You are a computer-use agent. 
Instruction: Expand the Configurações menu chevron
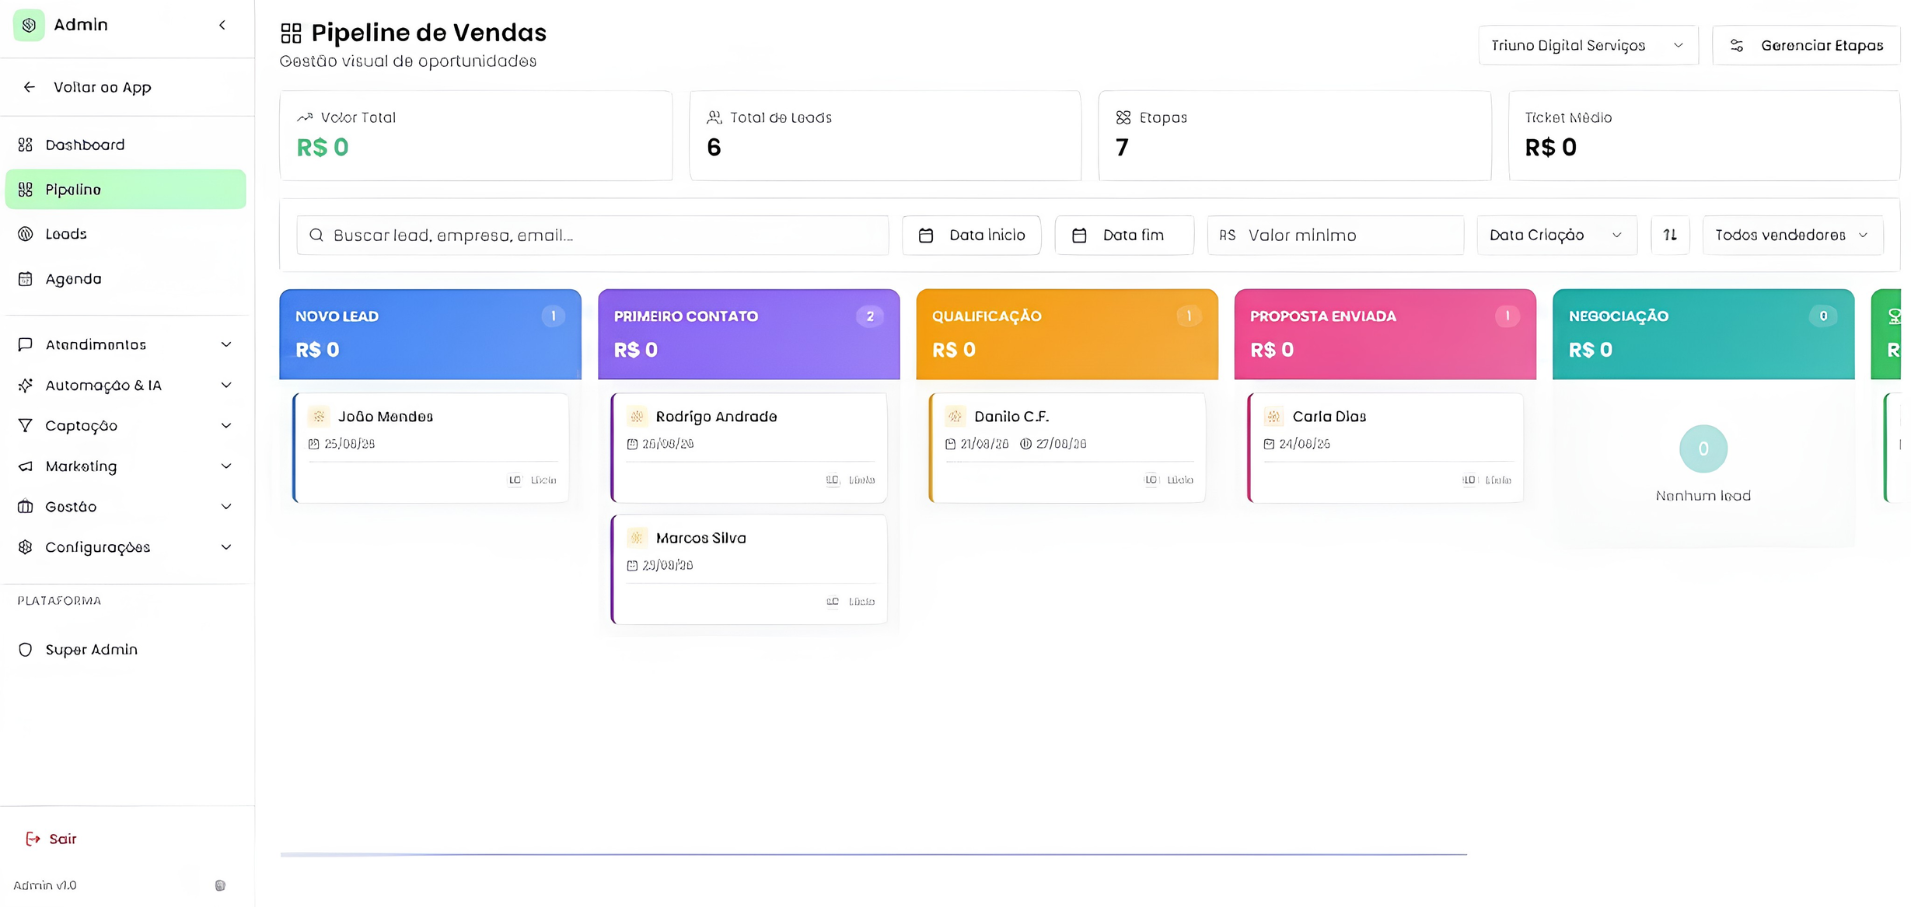[226, 547]
